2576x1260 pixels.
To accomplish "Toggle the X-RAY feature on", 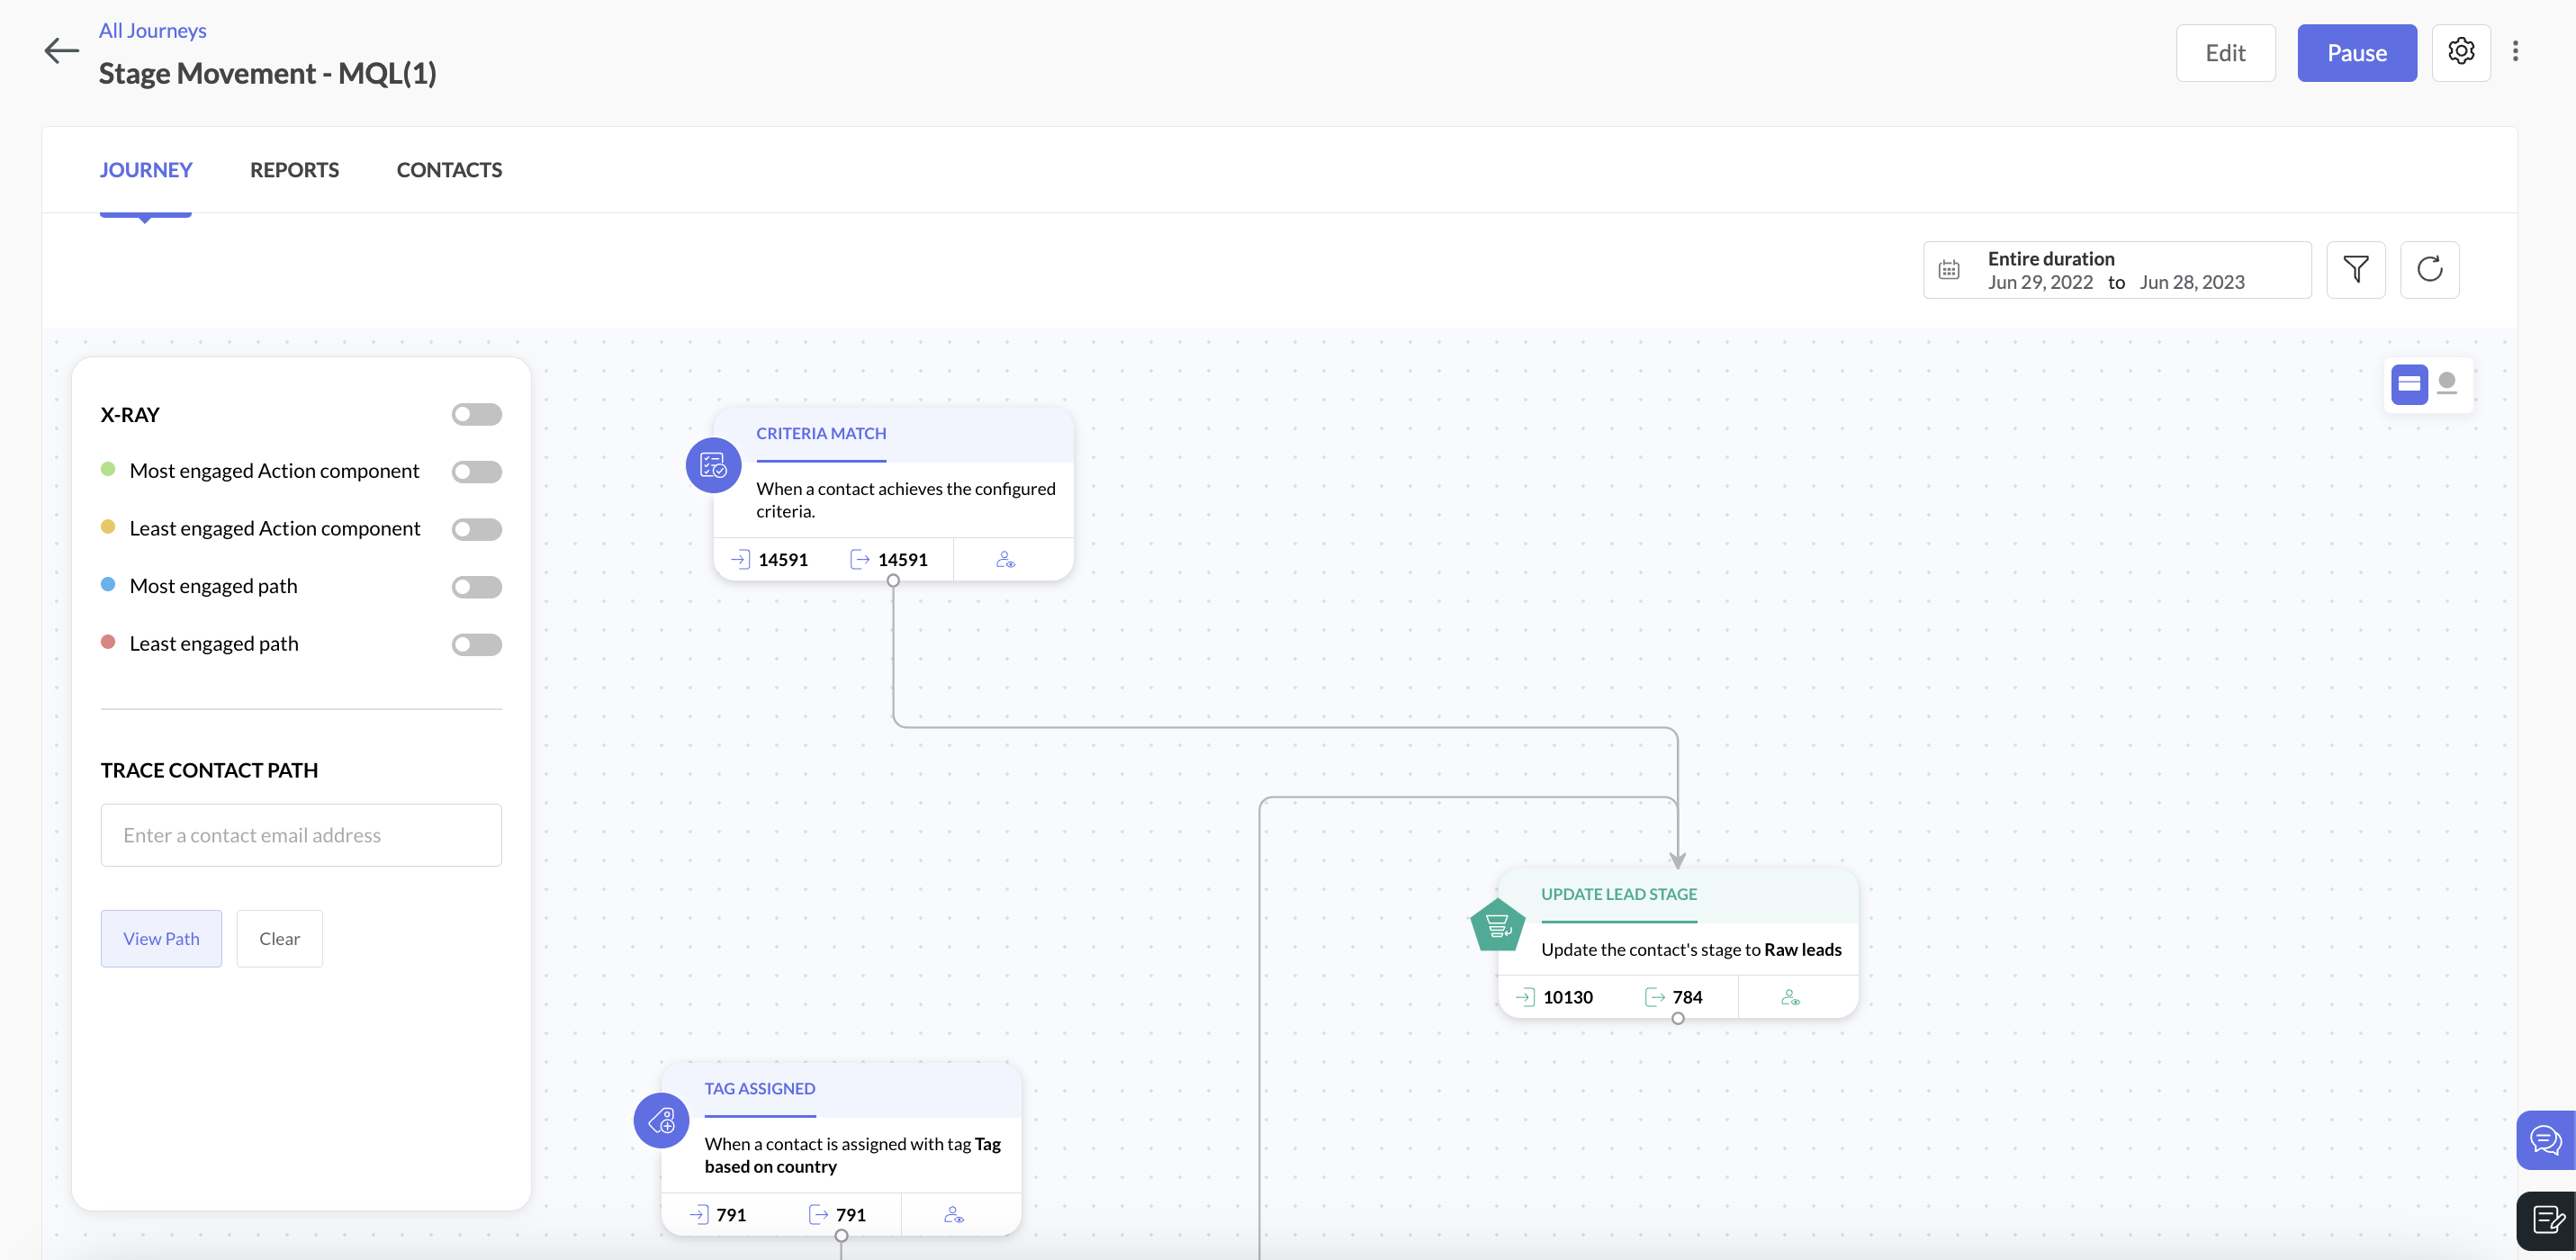I will (x=476, y=414).
